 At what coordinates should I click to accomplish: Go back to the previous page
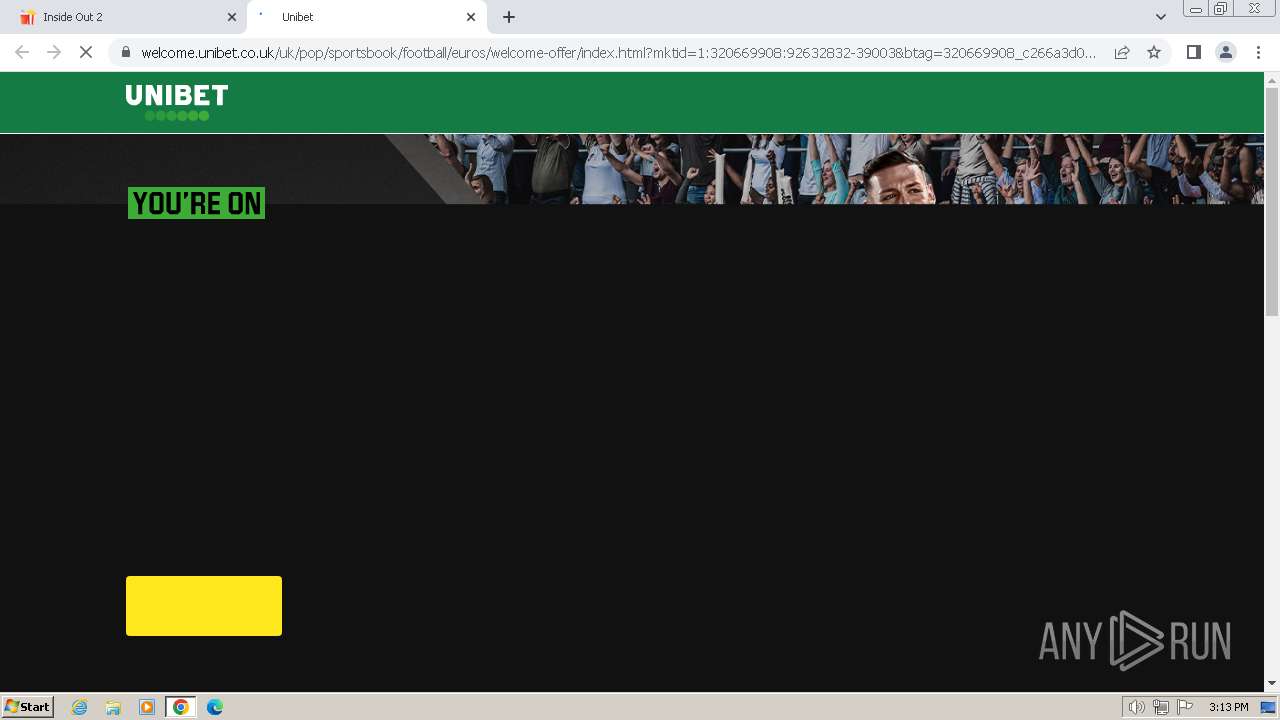[x=22, y=52]
